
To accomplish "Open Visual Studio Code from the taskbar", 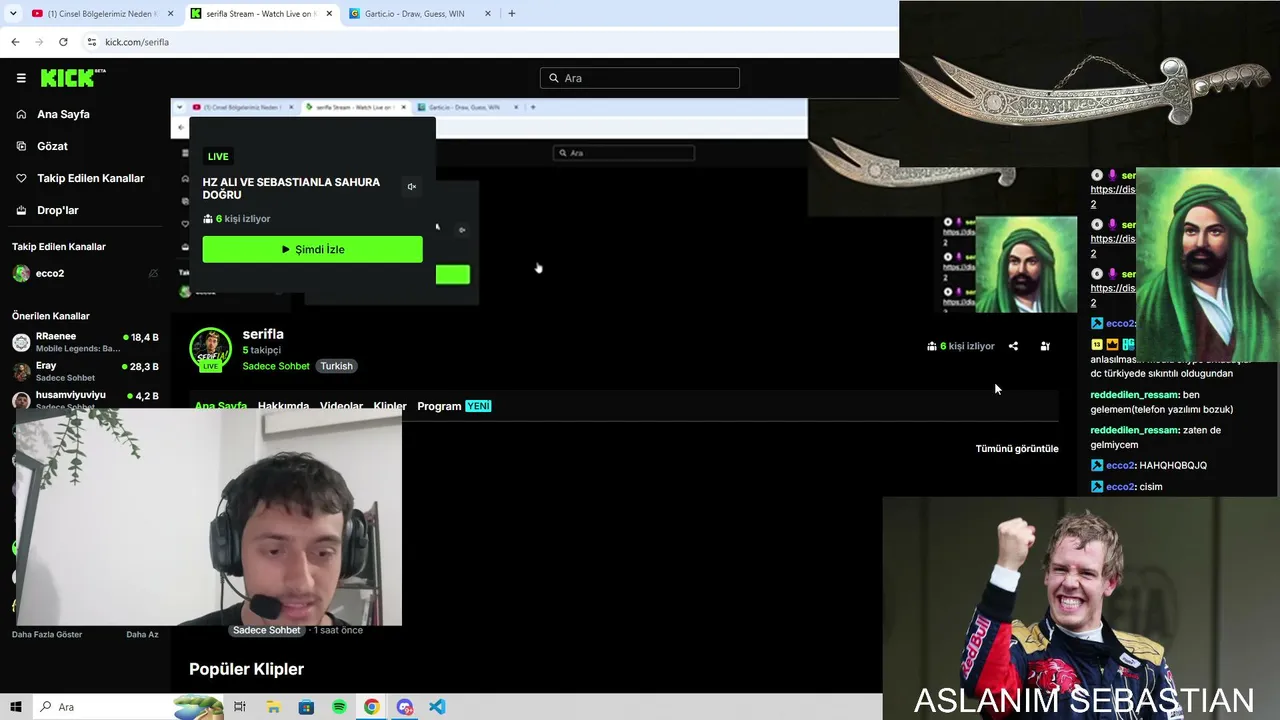I will click(437, 707).
